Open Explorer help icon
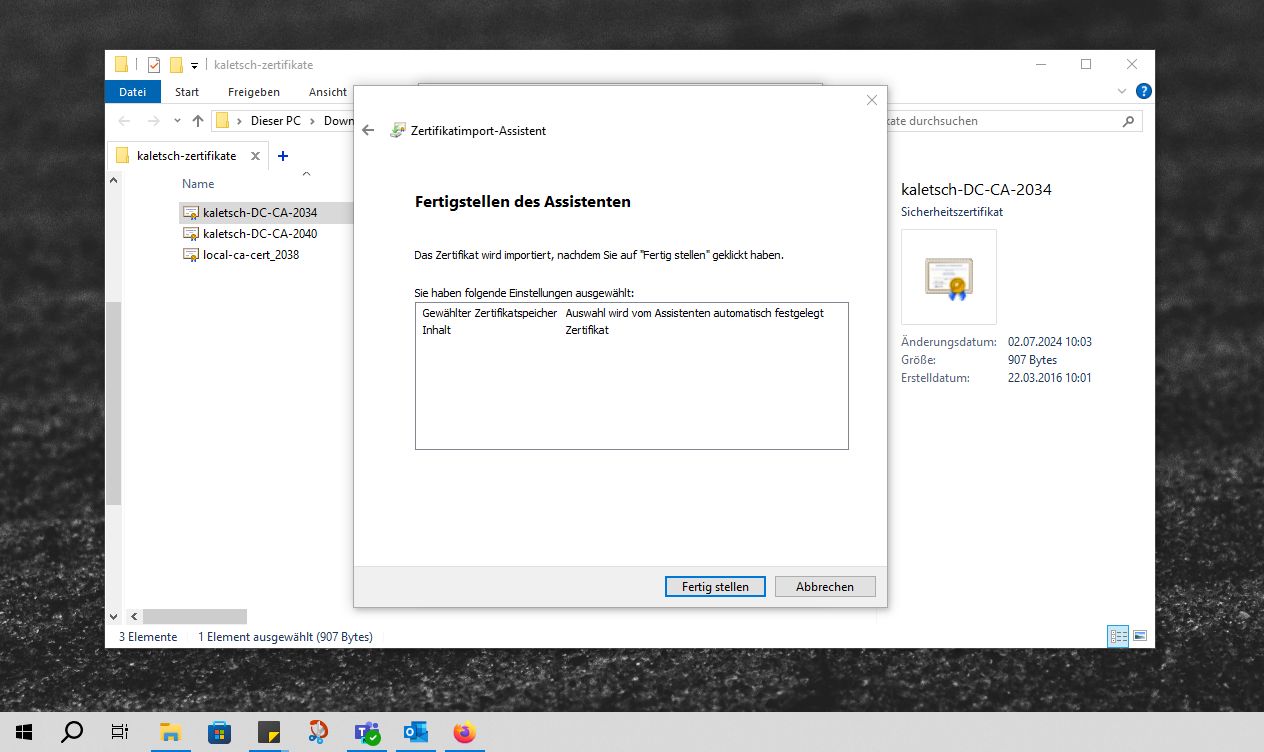Image resolution: width=1264 pixels, height=752 pixels. click(1144, 92)
